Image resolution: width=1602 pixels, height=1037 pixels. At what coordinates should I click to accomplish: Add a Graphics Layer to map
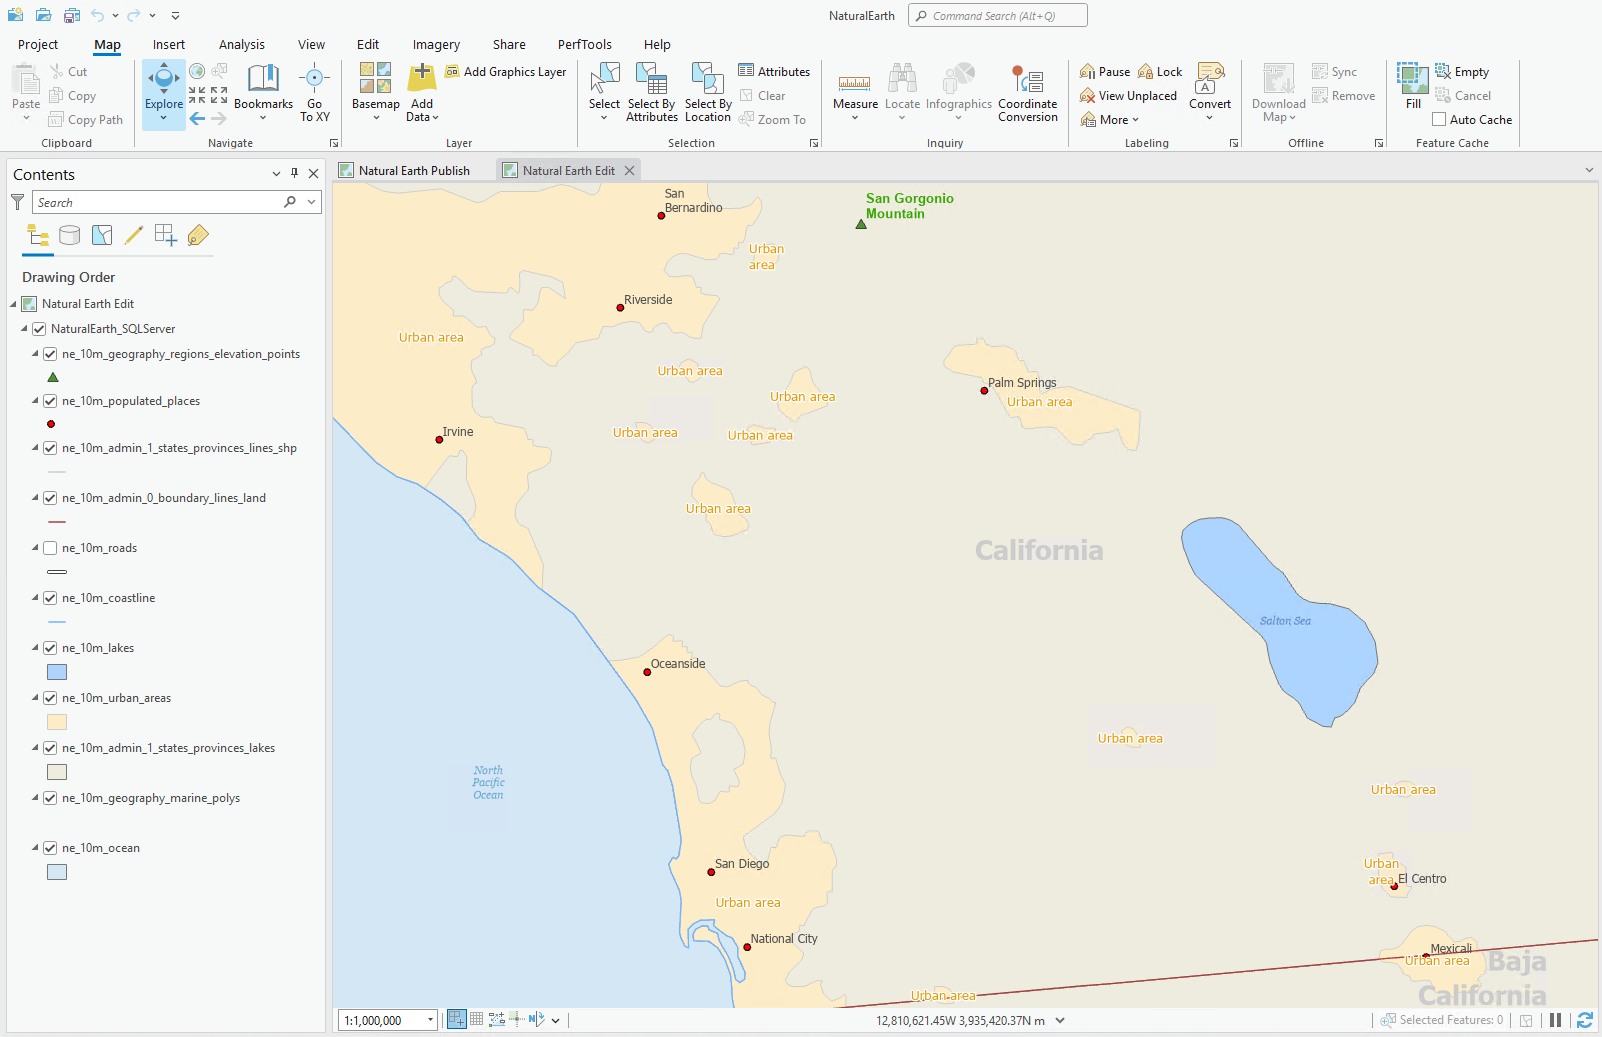point(506,72)
